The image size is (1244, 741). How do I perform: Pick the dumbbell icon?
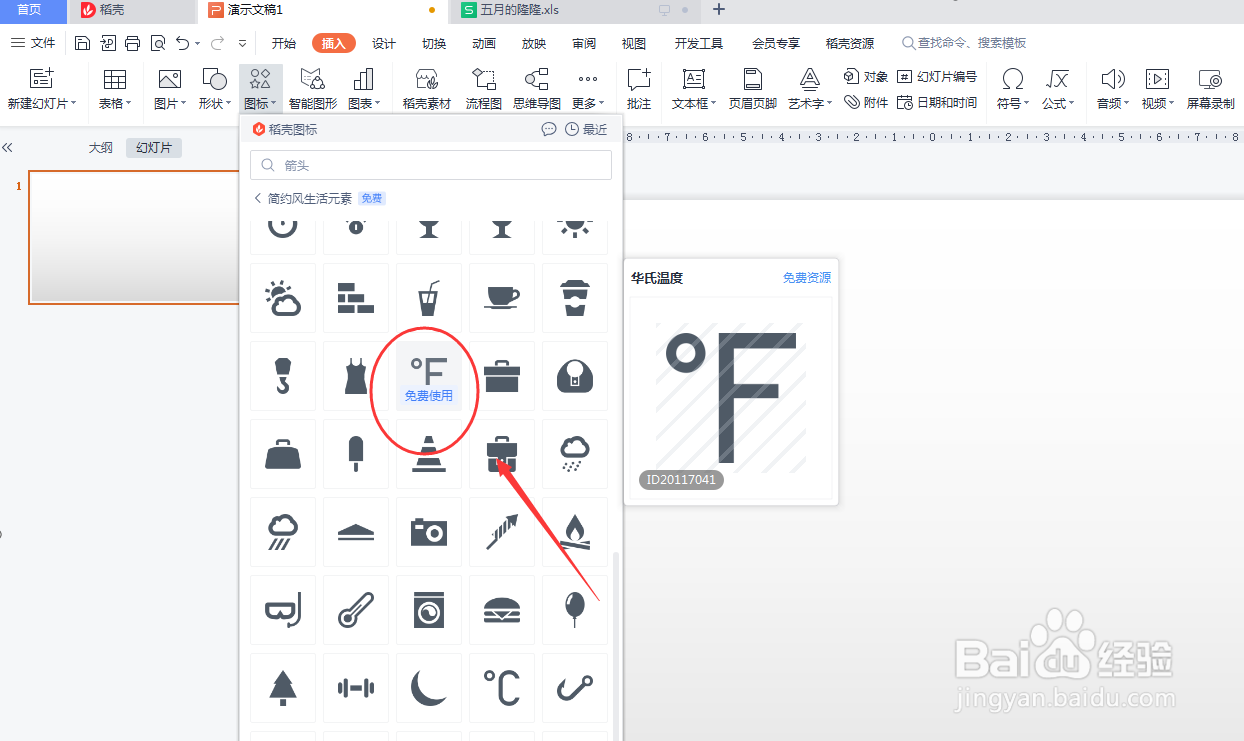tap(356, 688)
